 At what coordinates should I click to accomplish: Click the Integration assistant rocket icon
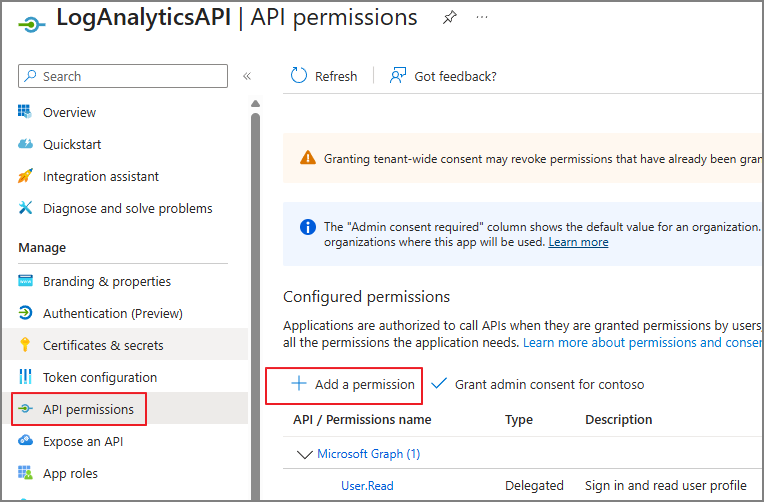coord(25,175)
